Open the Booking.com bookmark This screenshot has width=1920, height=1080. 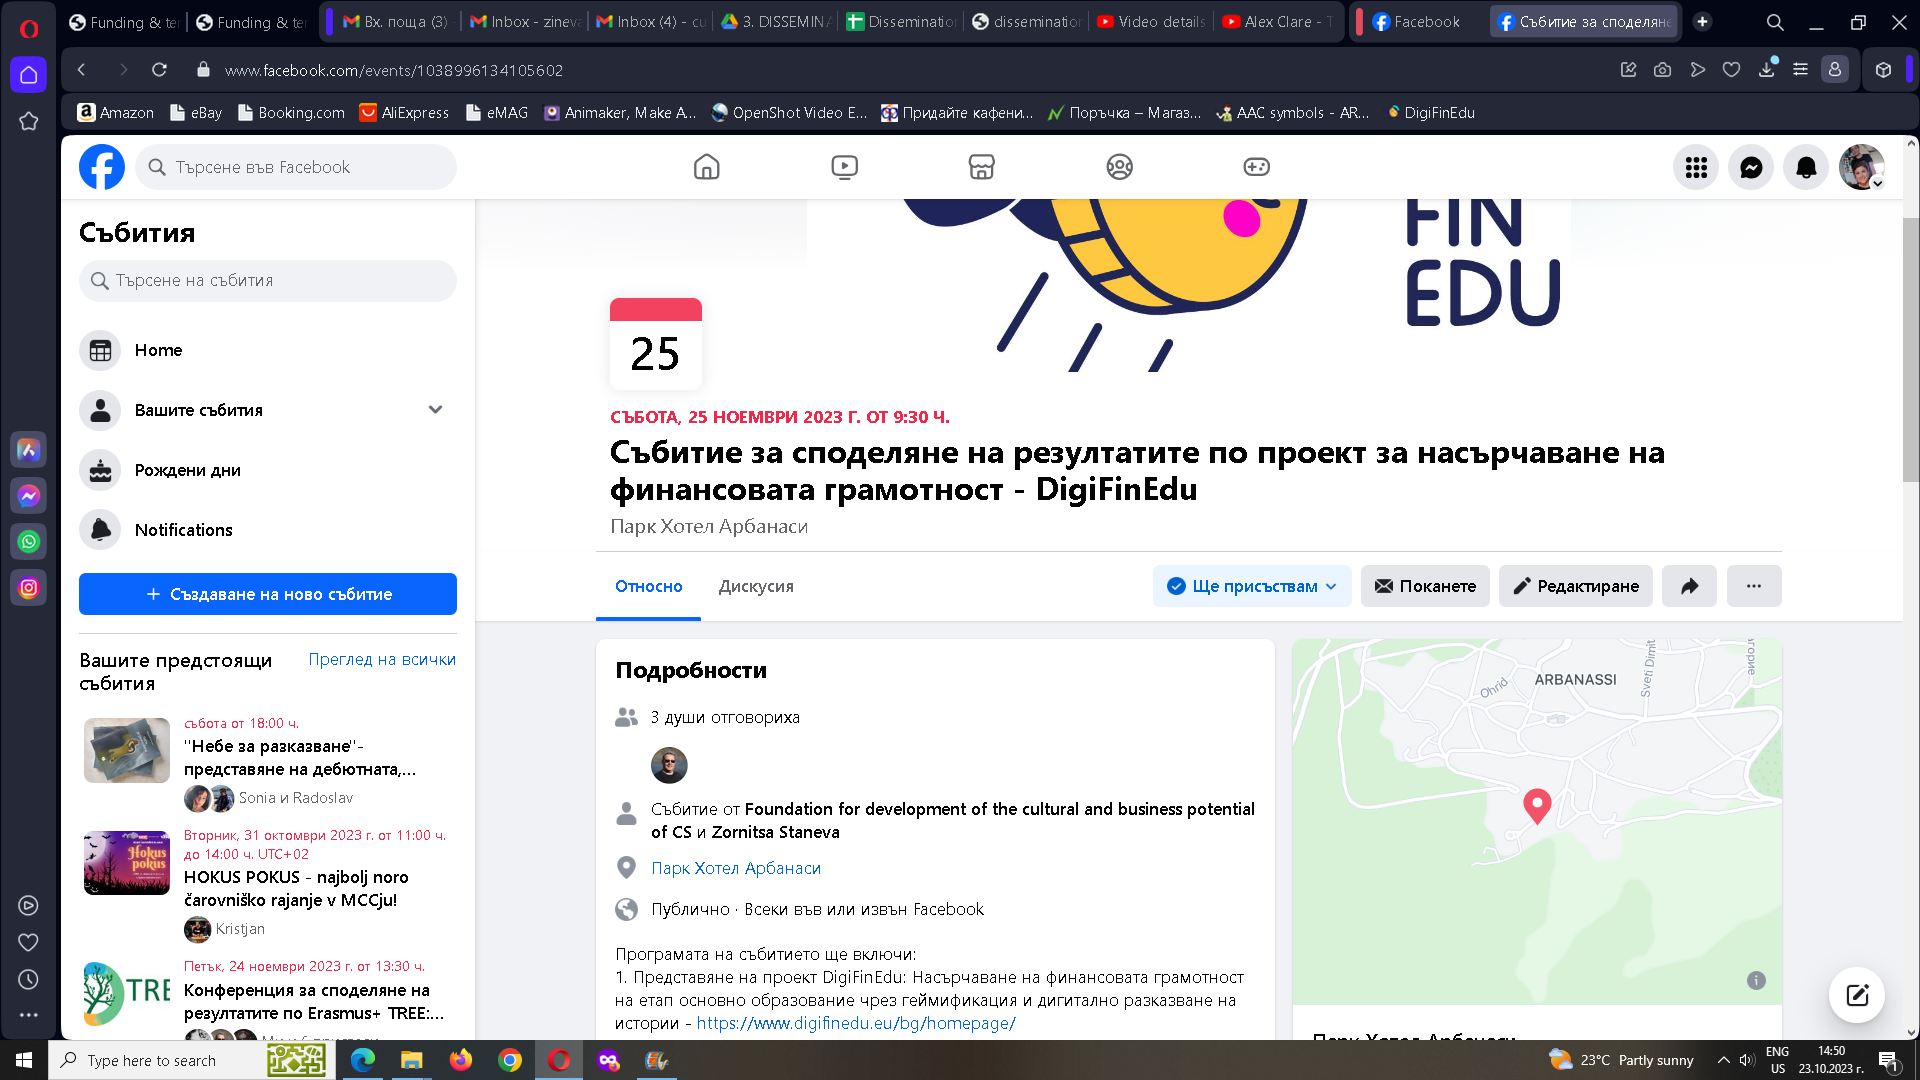pyautogui.click(x=291, y=113)
